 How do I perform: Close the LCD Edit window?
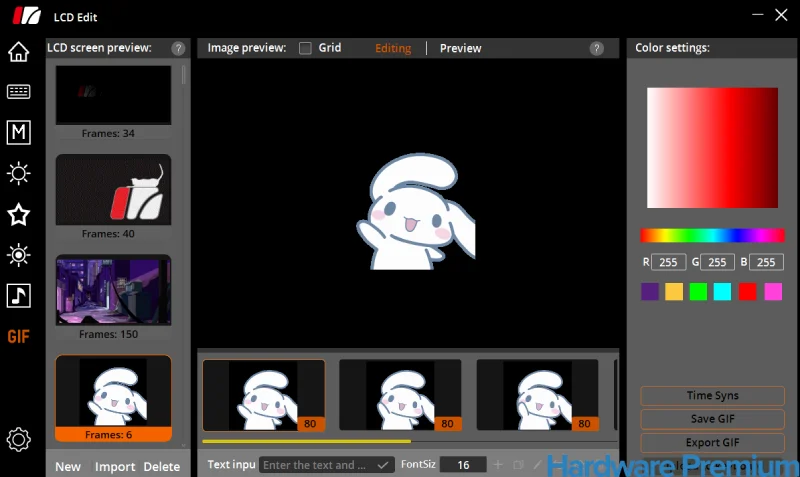[781, 15]
